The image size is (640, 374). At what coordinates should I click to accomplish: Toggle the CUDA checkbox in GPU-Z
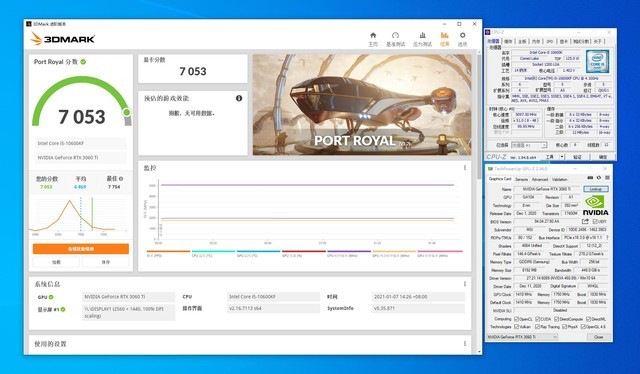(x=538, y=319)
